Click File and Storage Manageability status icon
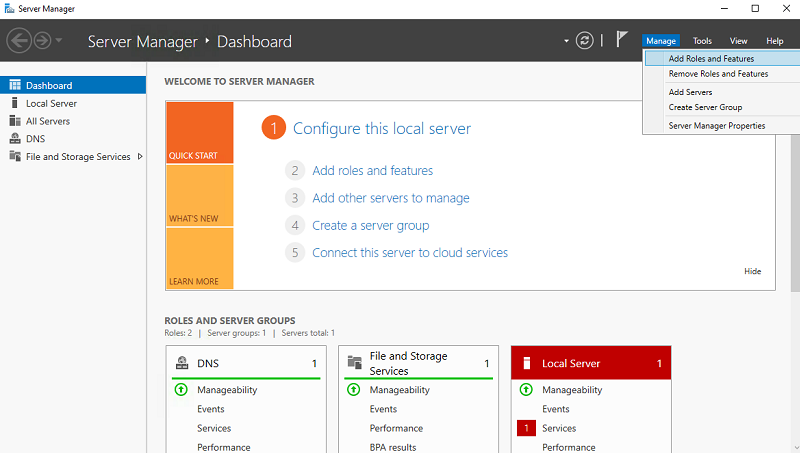Viewport: 800px width, 453px height. pos(354,390)
